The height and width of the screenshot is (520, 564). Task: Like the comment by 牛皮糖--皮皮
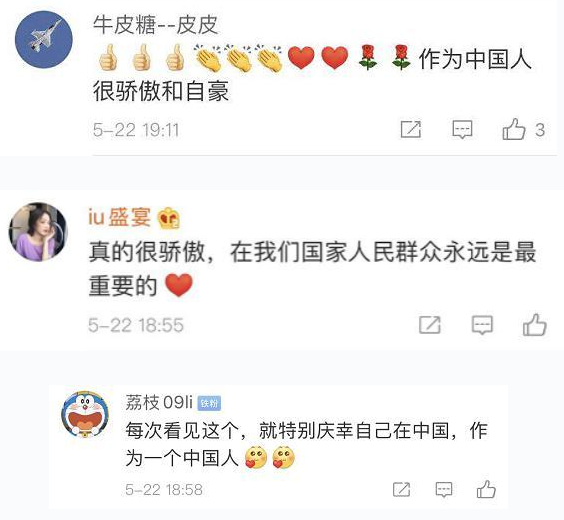(x=514, y=129)
